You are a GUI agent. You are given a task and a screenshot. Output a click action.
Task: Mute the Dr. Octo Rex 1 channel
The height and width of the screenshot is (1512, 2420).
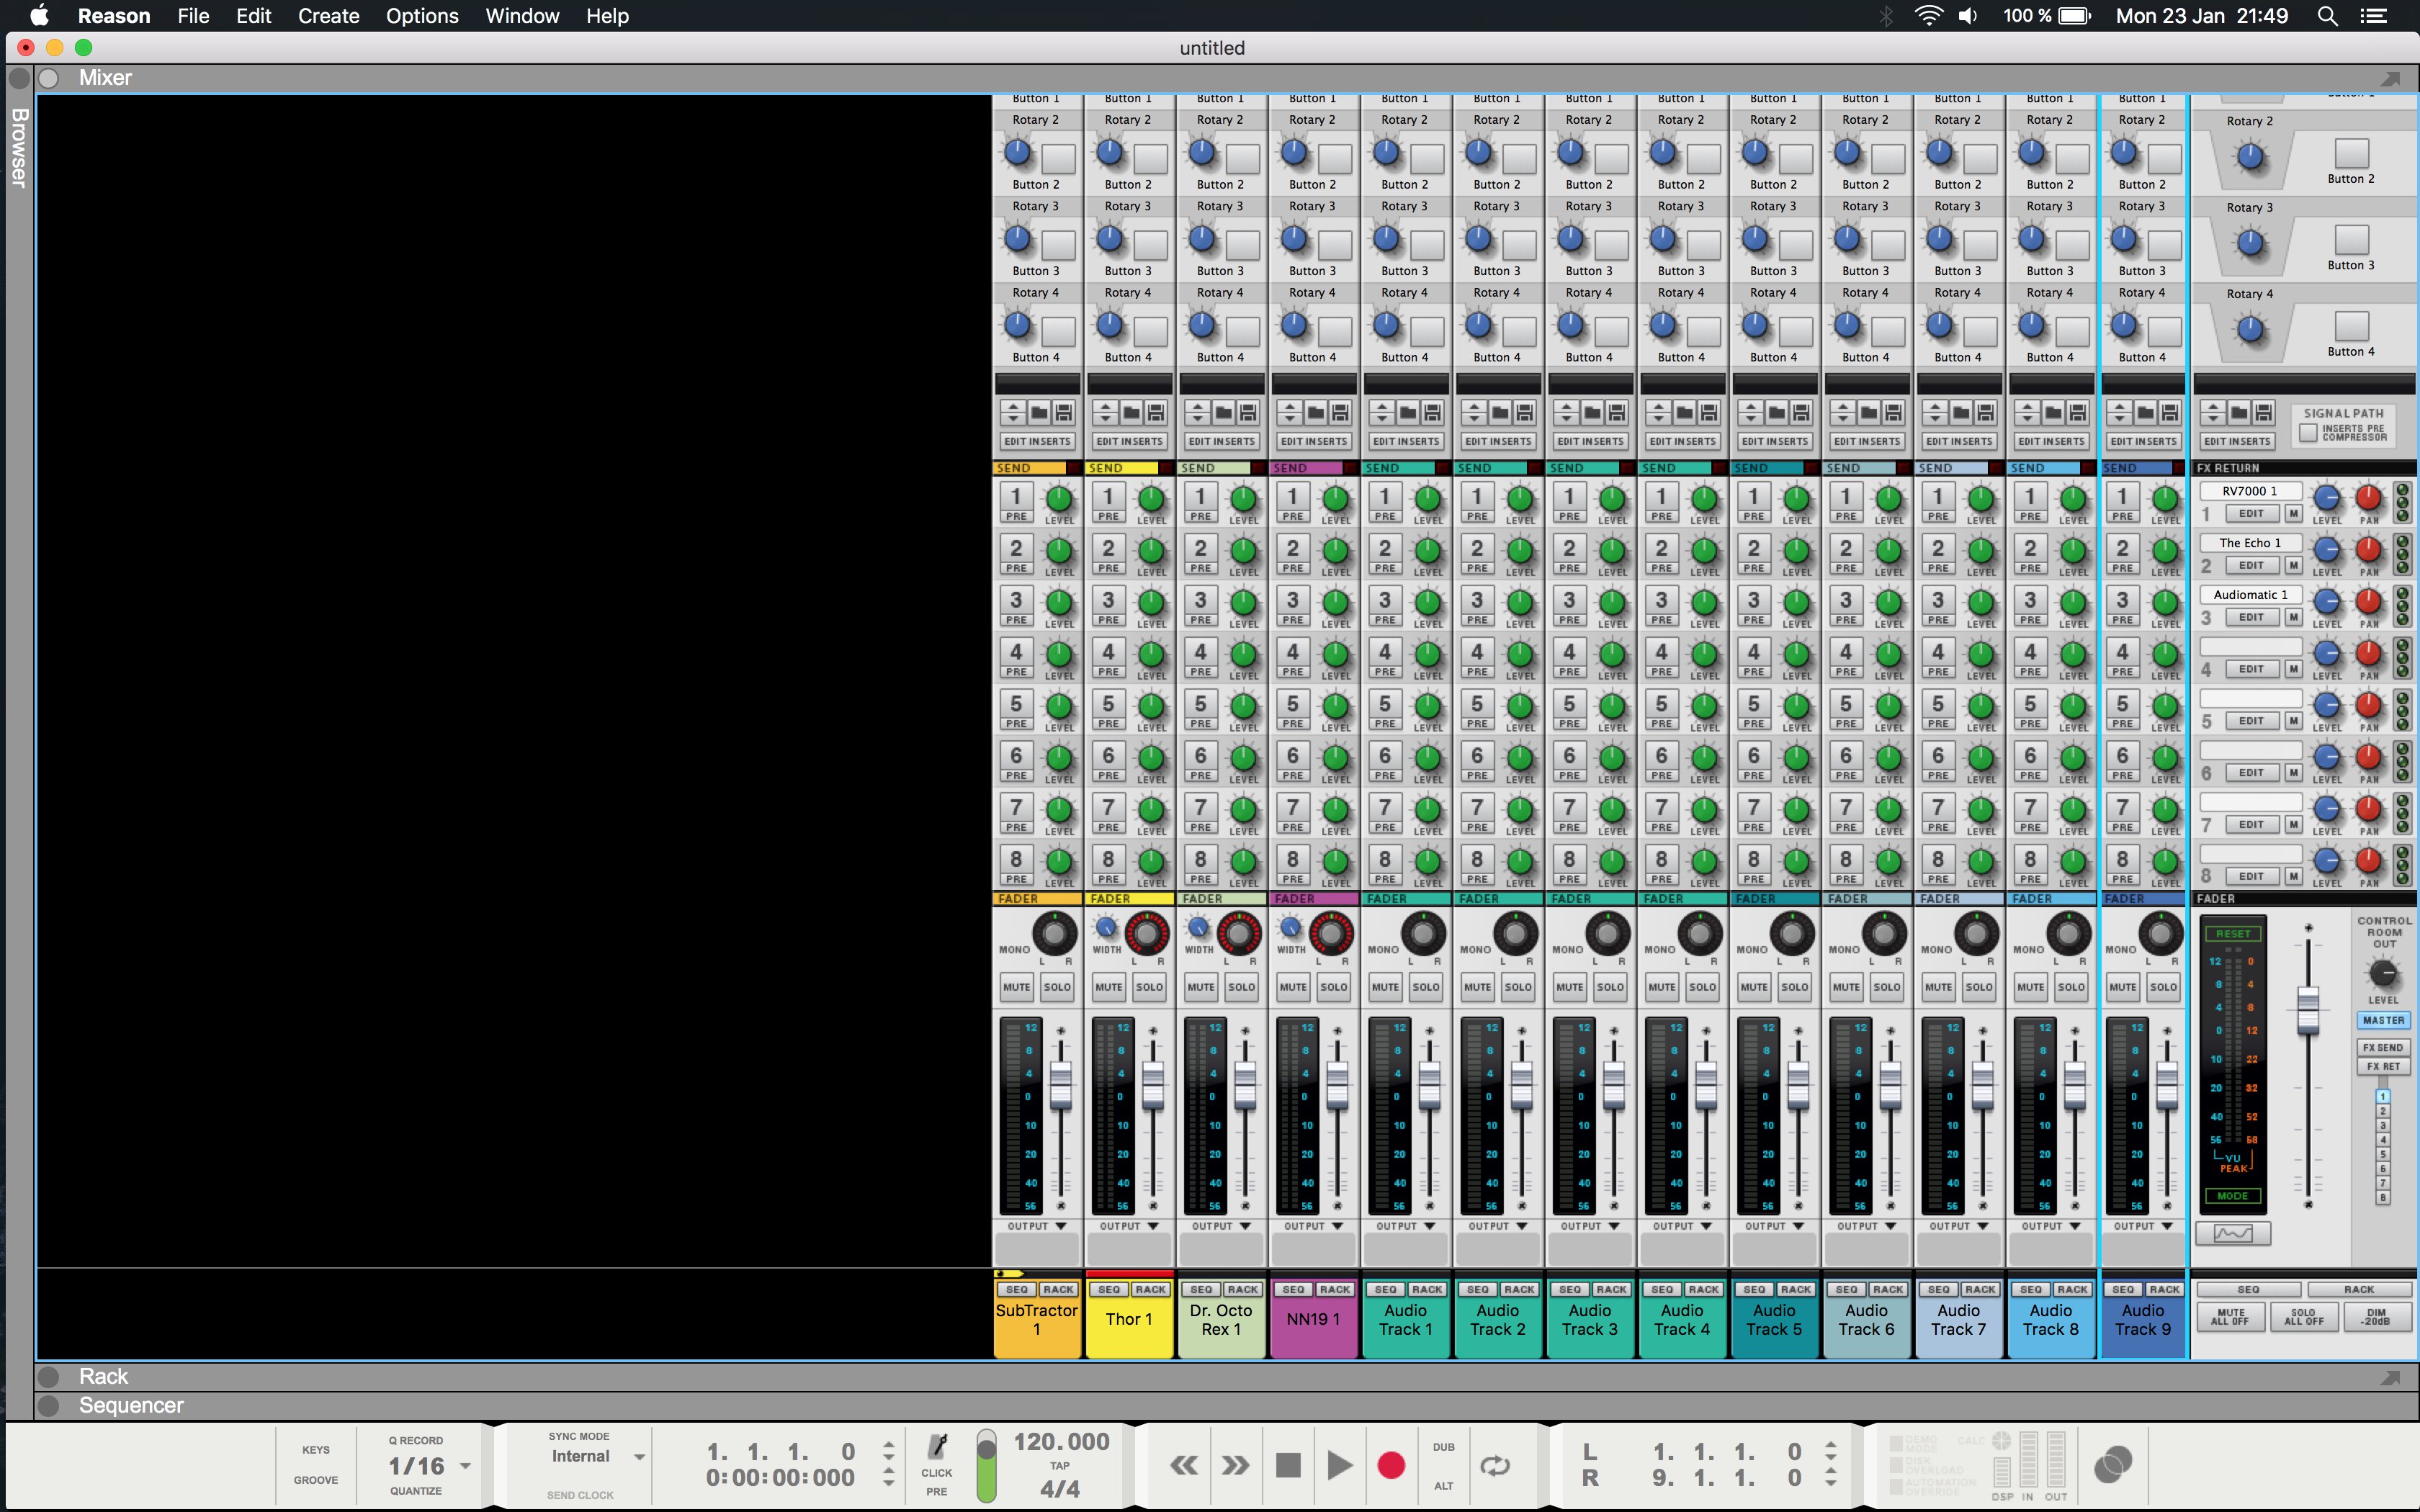[1200, 987]
